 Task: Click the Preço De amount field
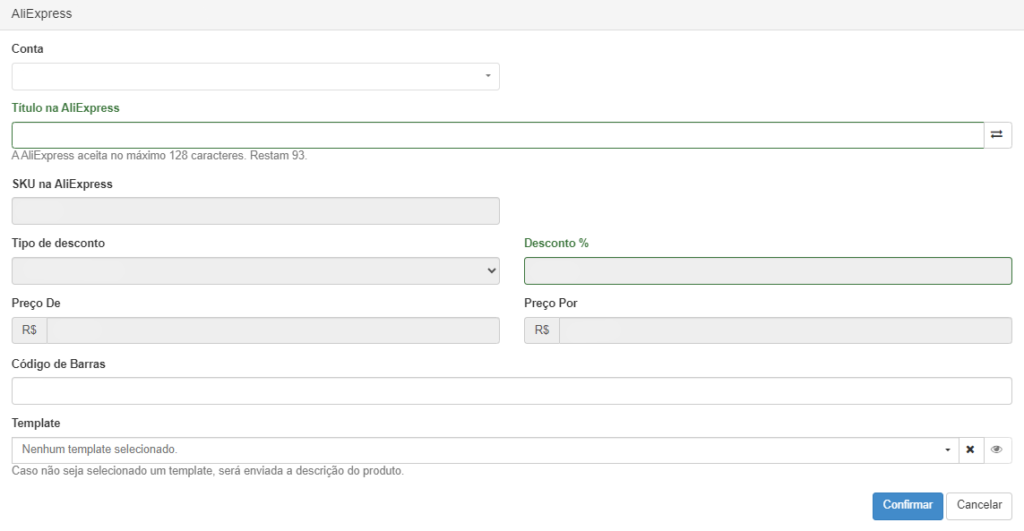273,330
